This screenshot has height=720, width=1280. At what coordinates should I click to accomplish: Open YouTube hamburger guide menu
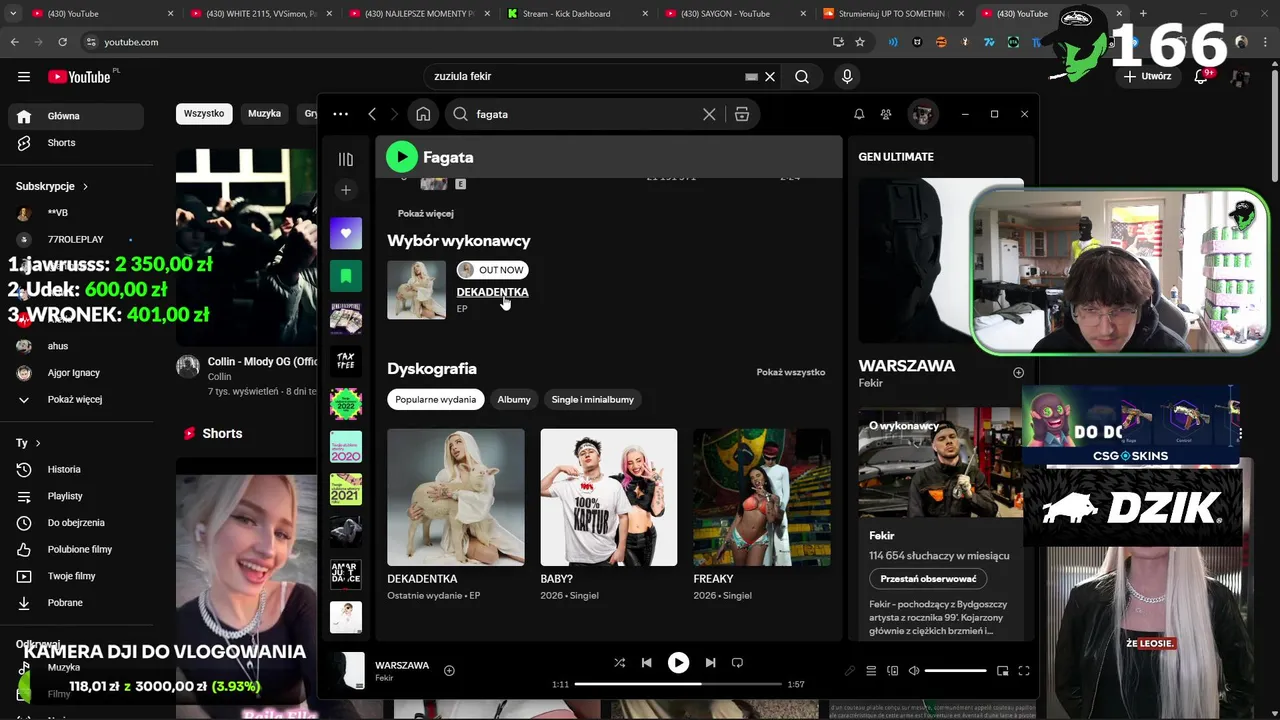point(24,76)
